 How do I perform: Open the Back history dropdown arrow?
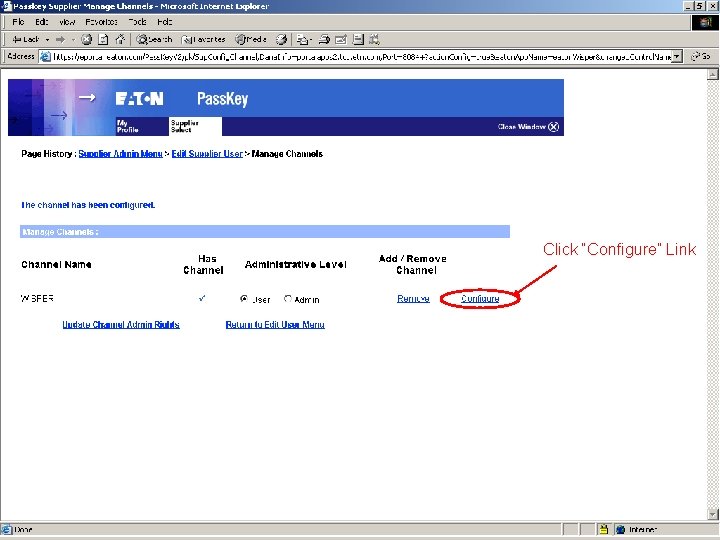click(47, 40)
